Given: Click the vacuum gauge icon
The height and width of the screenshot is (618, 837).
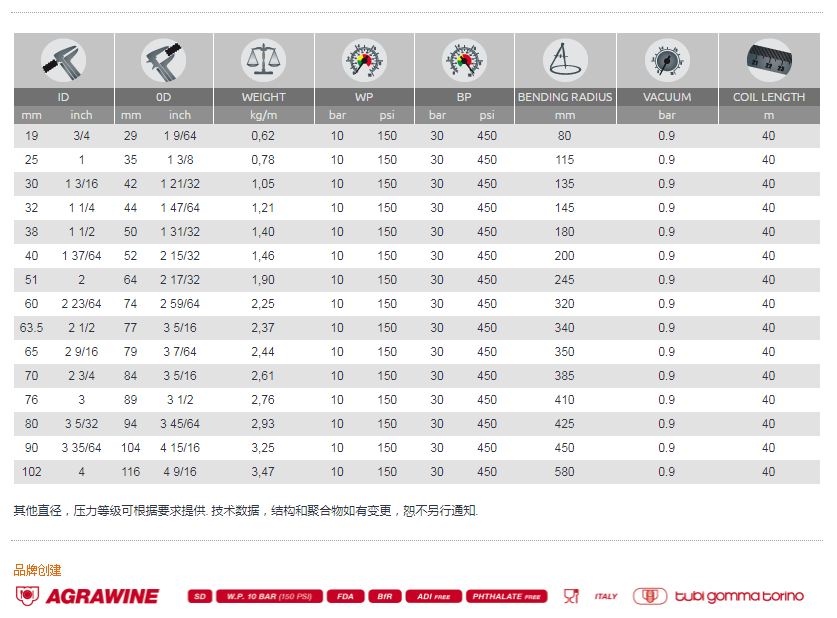Looking at the screenshot, I should [x=667, y=60].
